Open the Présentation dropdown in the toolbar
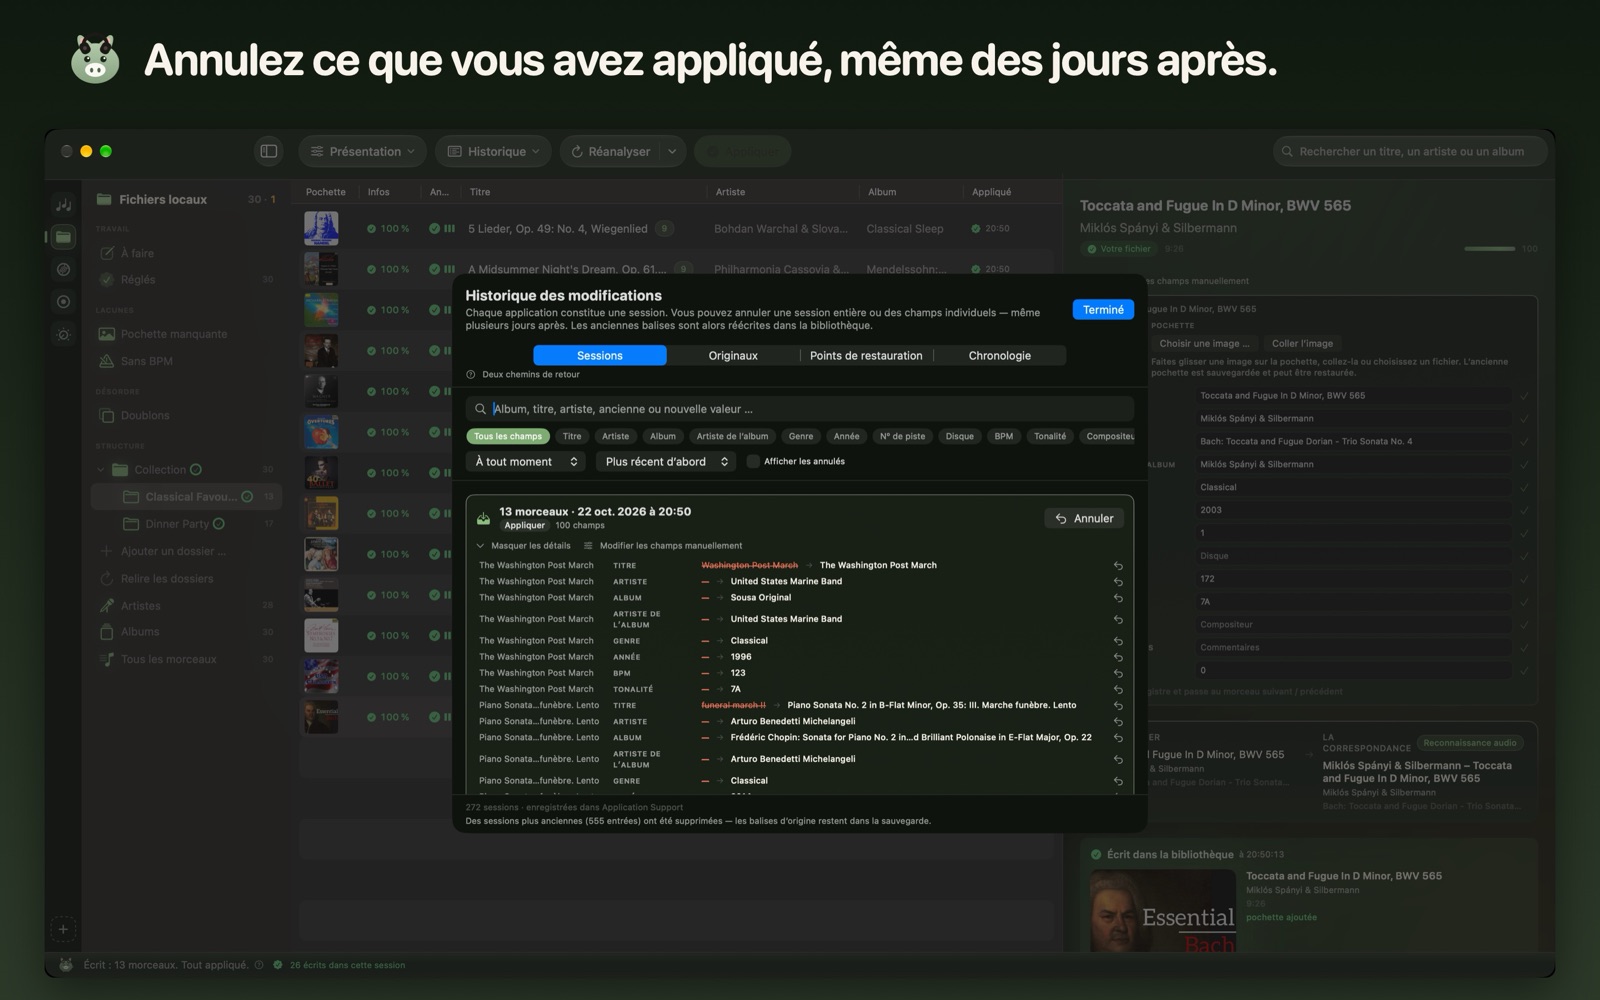This screenshot has width=1600, height=1000. (x=362, y=151)
